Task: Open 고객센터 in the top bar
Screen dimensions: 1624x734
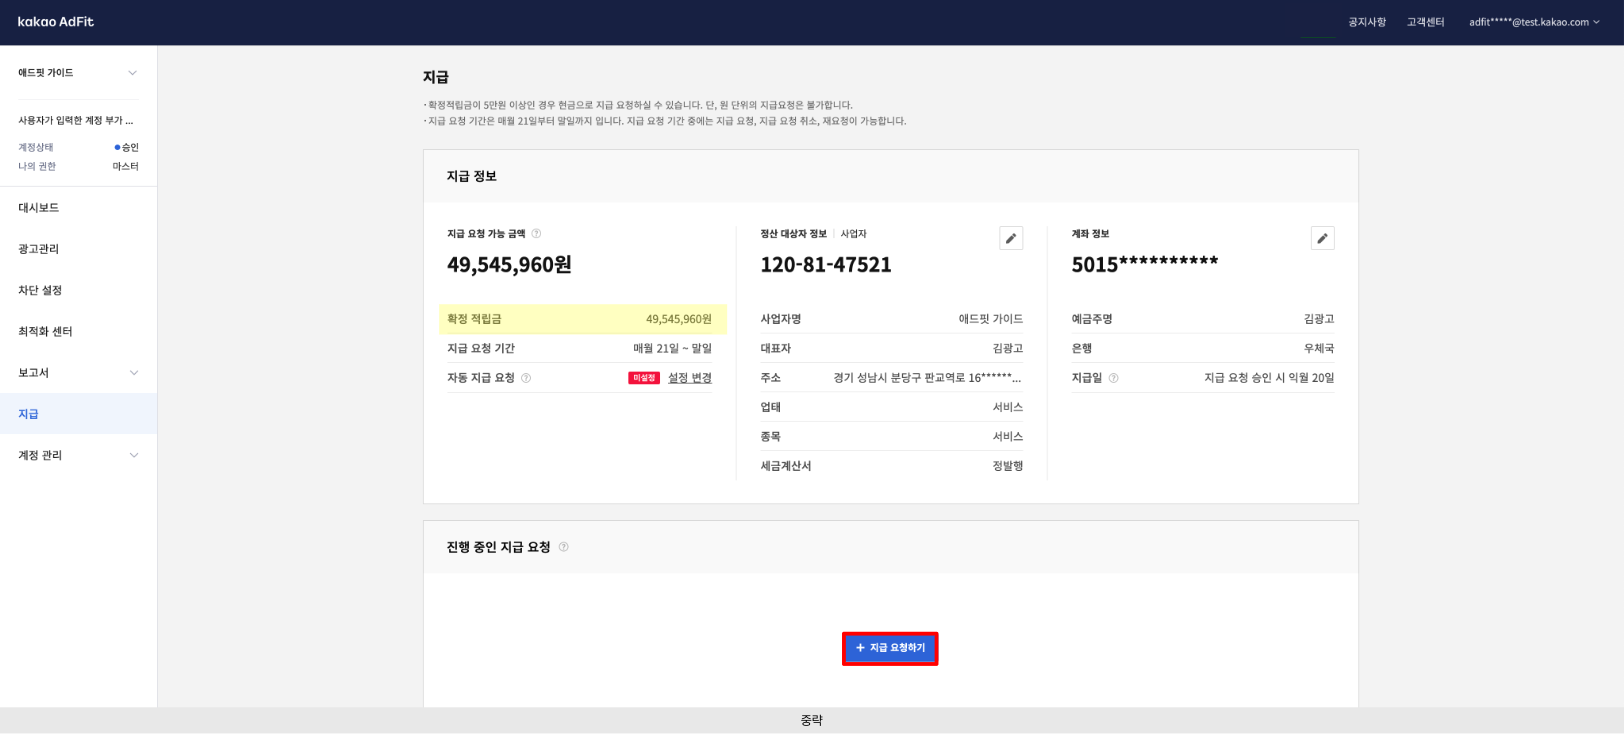Action: click(x=1425, y=22)
